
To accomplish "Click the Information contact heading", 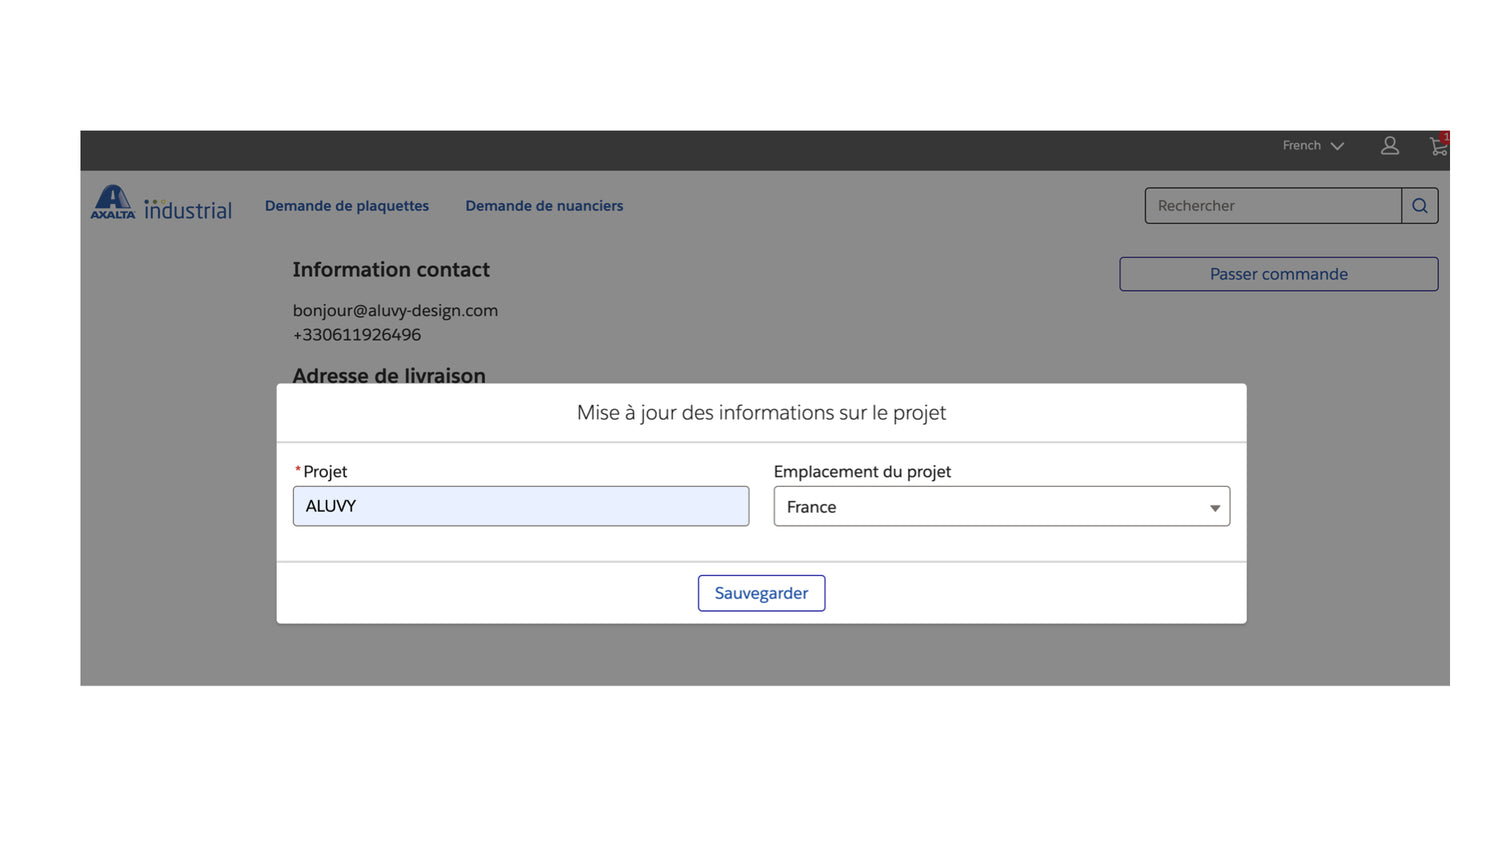I will pyautogui.click(x=391, y=270).
